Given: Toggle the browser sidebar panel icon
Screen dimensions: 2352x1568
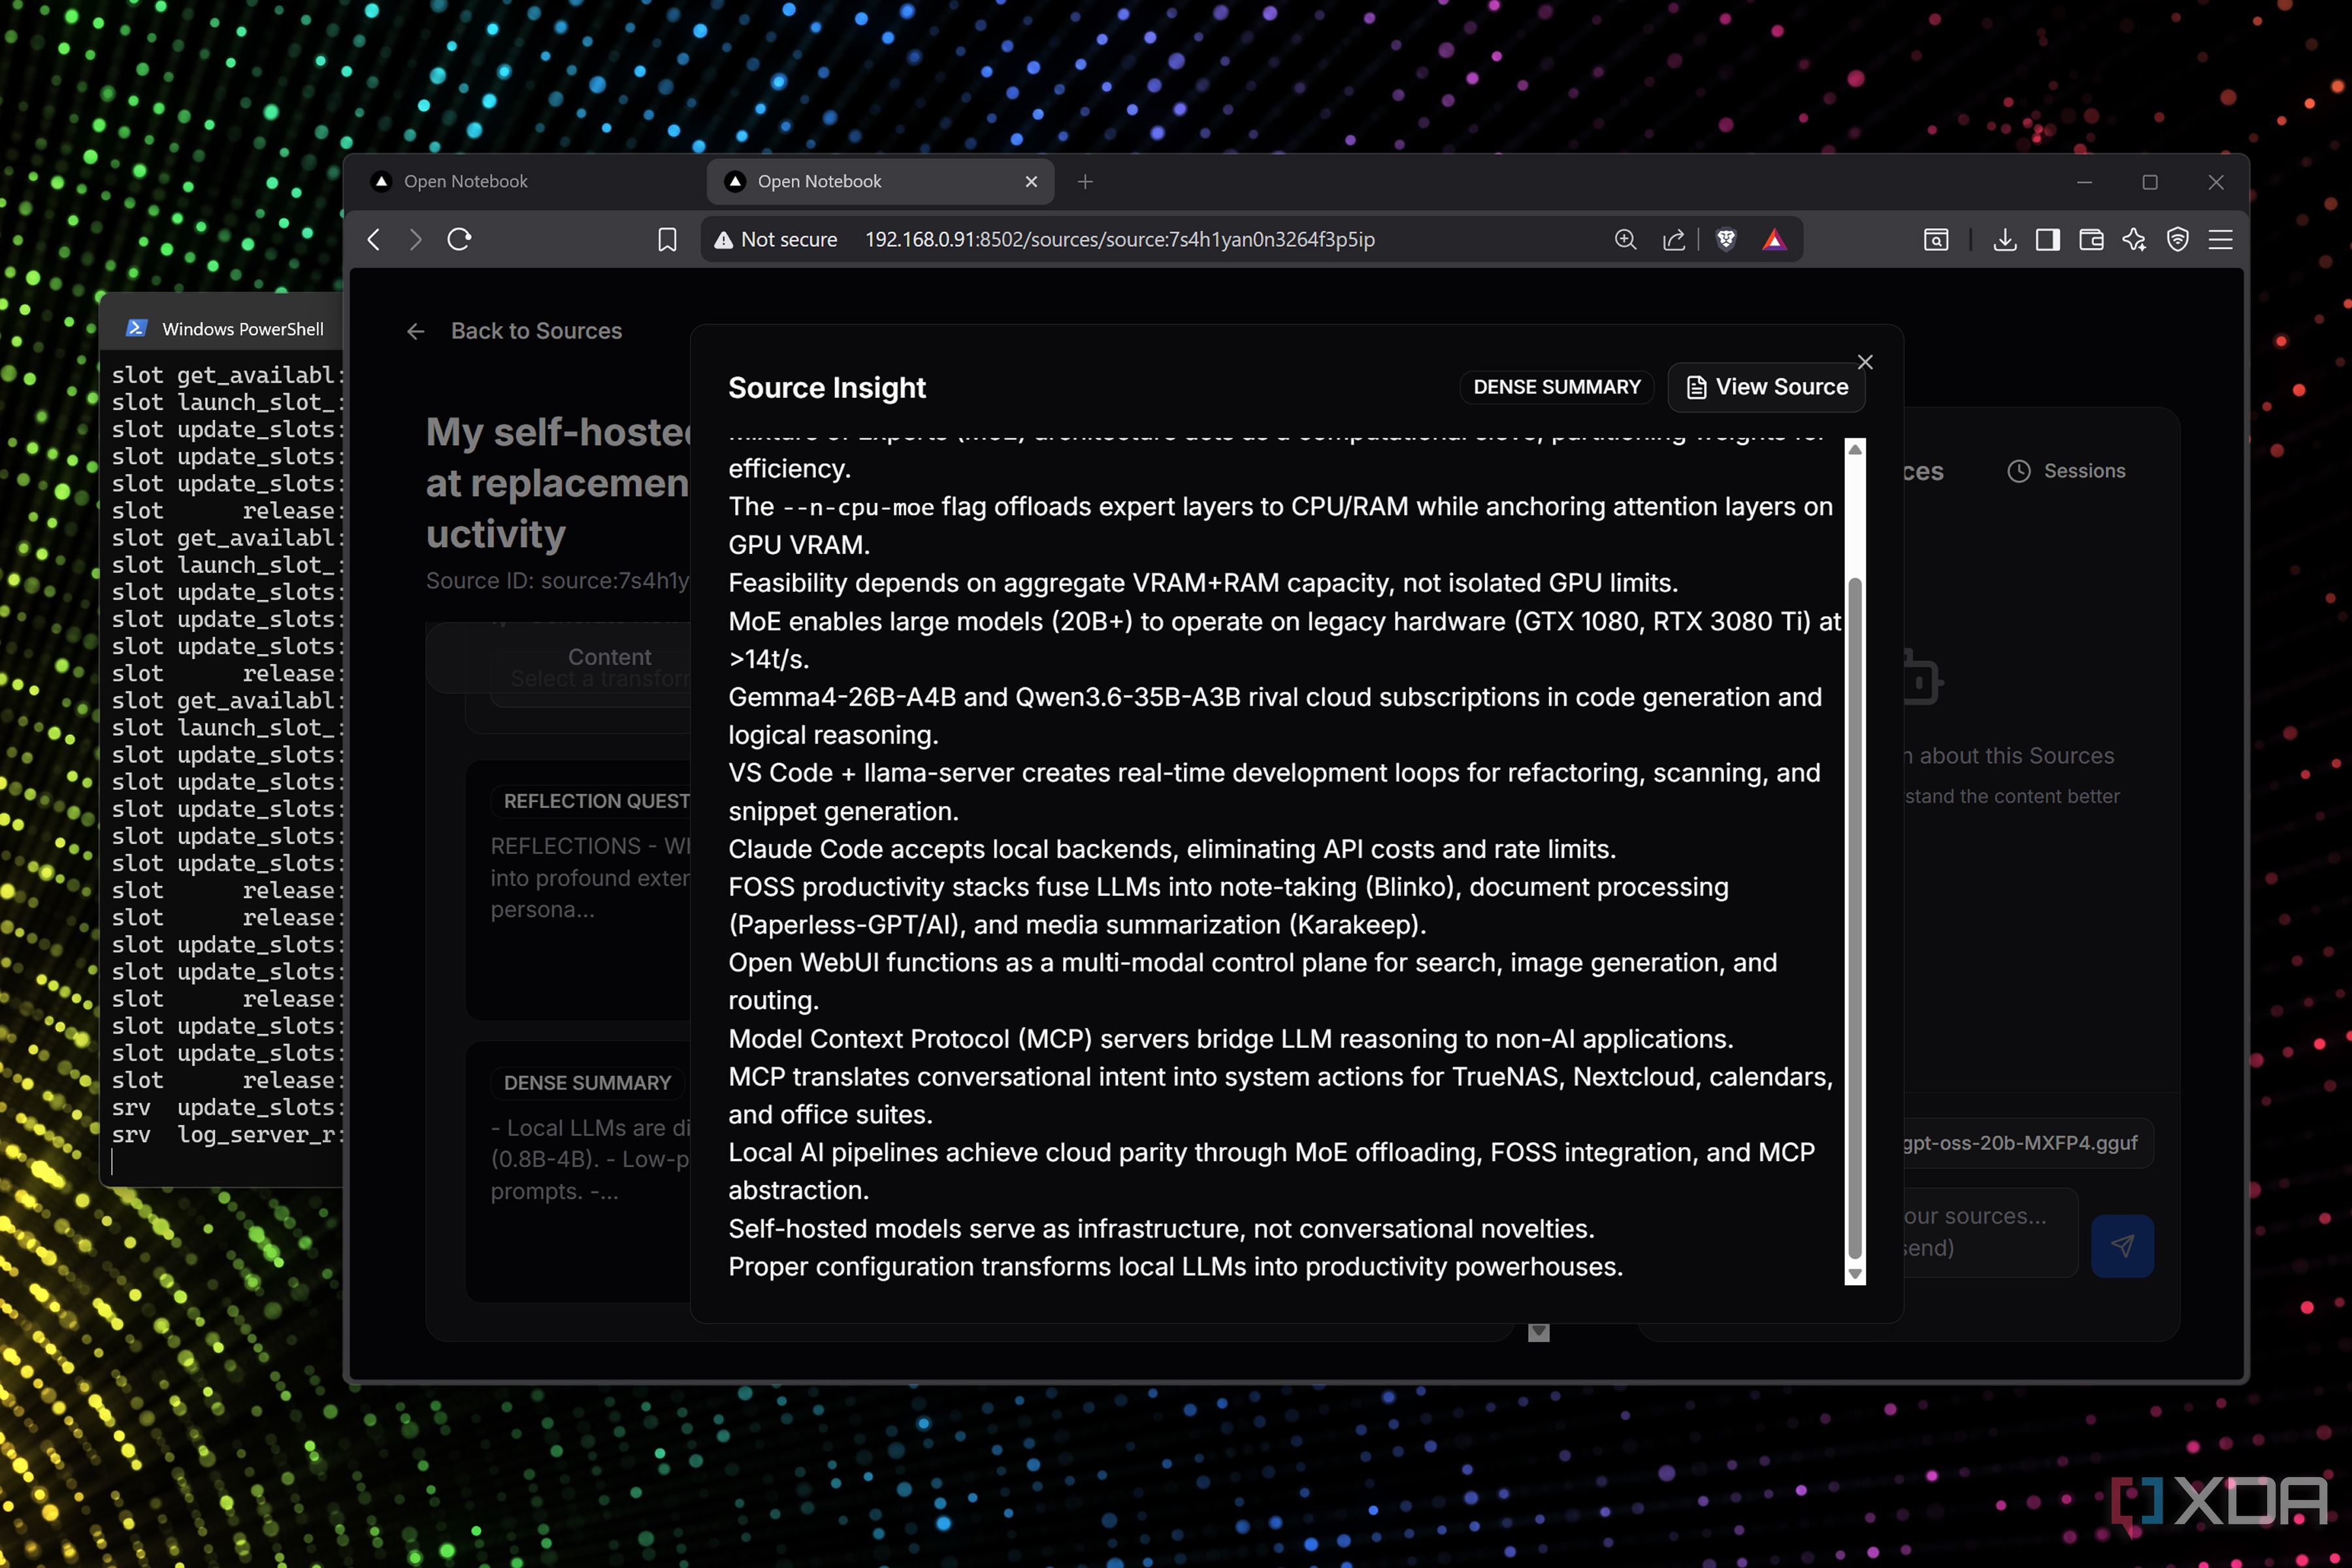Looking at the screenshot, I should click(2047, 240).
